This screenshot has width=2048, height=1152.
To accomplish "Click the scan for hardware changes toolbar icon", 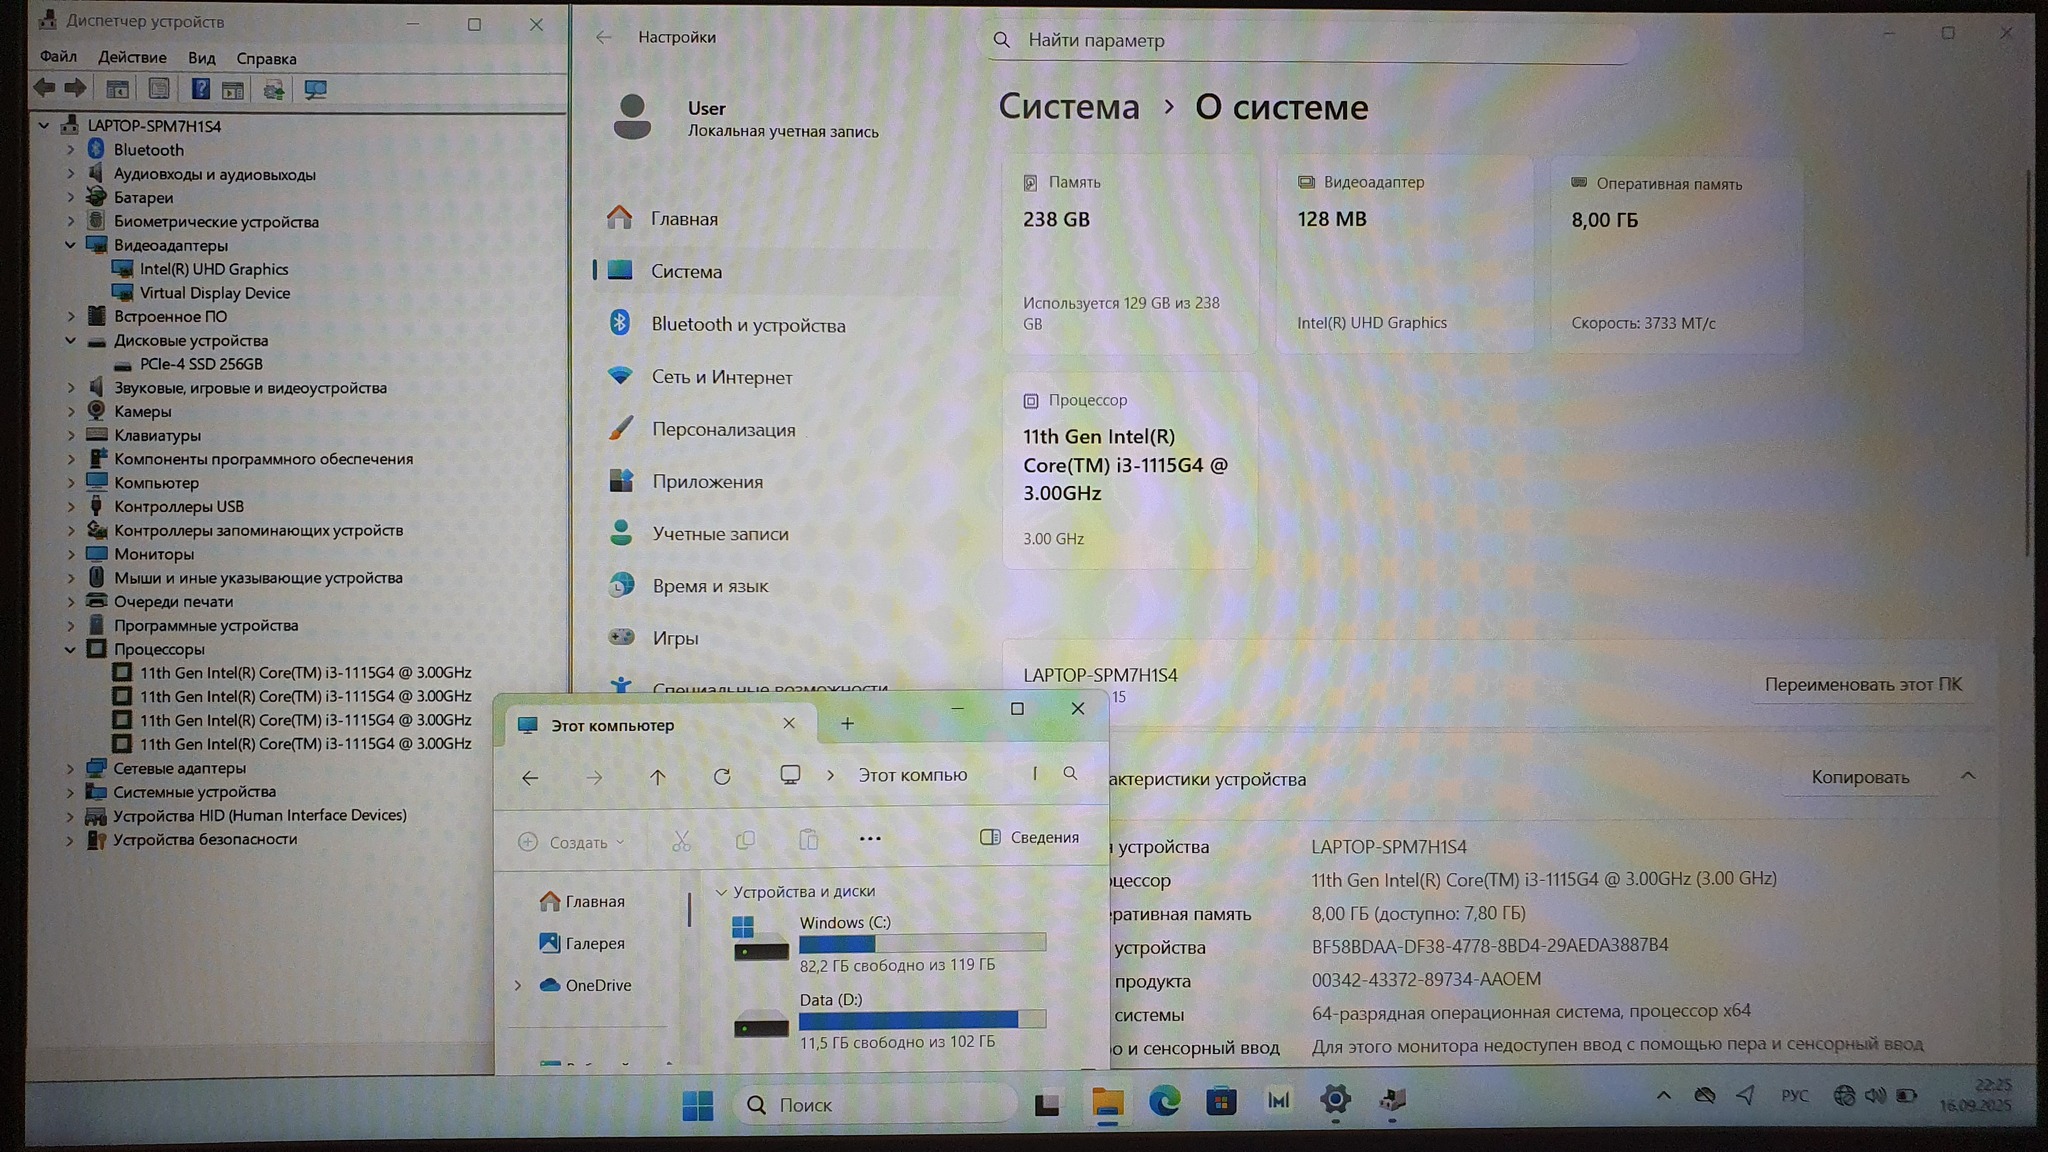I will coord(315,90).
